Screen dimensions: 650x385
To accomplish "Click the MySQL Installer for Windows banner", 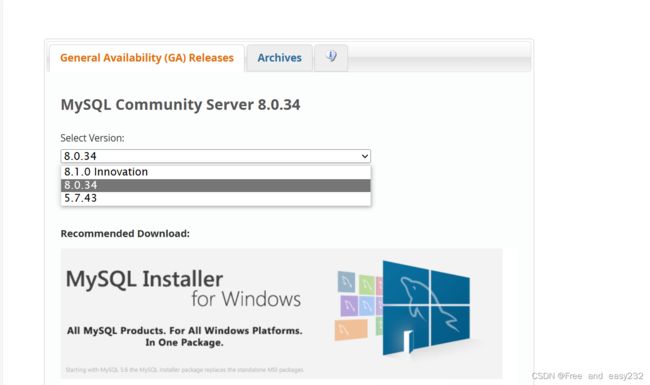I will click(281, 313).
